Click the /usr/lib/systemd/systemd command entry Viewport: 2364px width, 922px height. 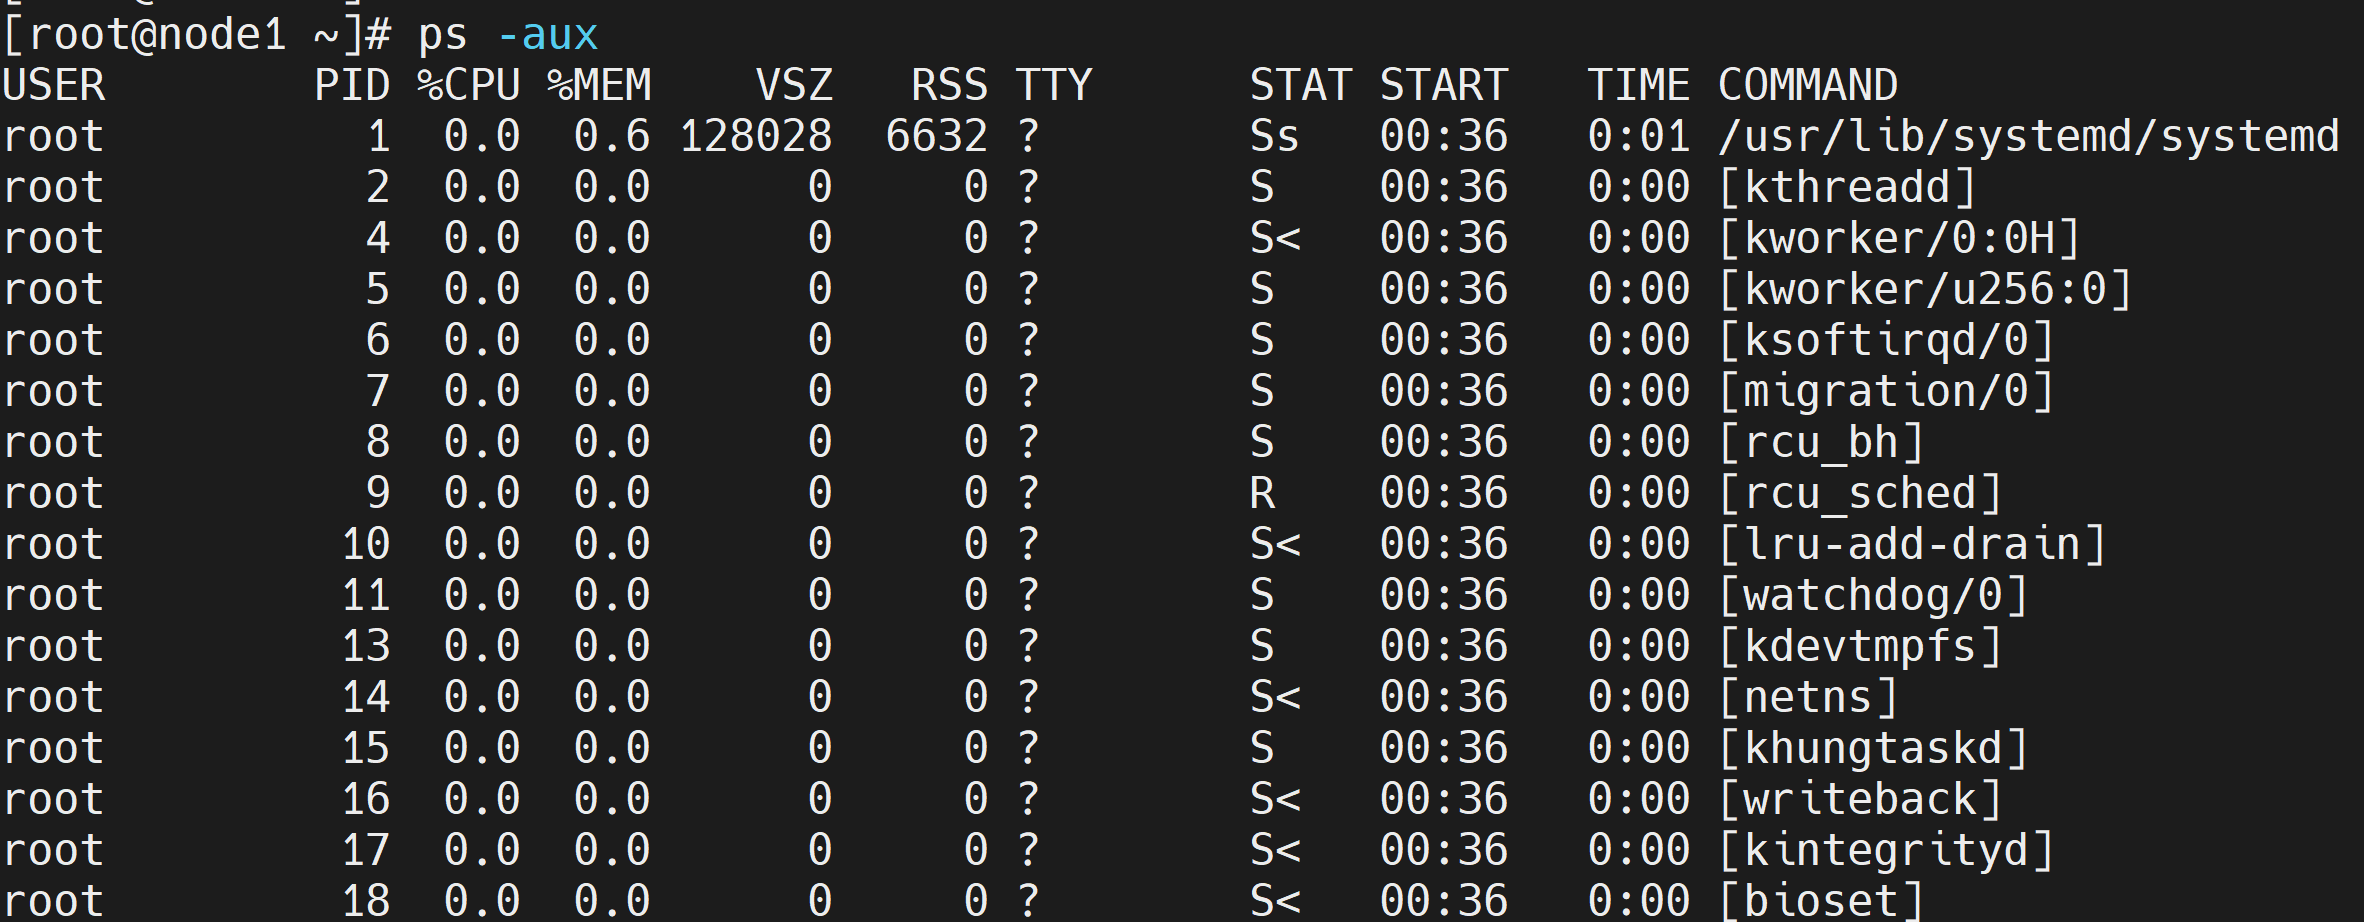[2028, 137]
